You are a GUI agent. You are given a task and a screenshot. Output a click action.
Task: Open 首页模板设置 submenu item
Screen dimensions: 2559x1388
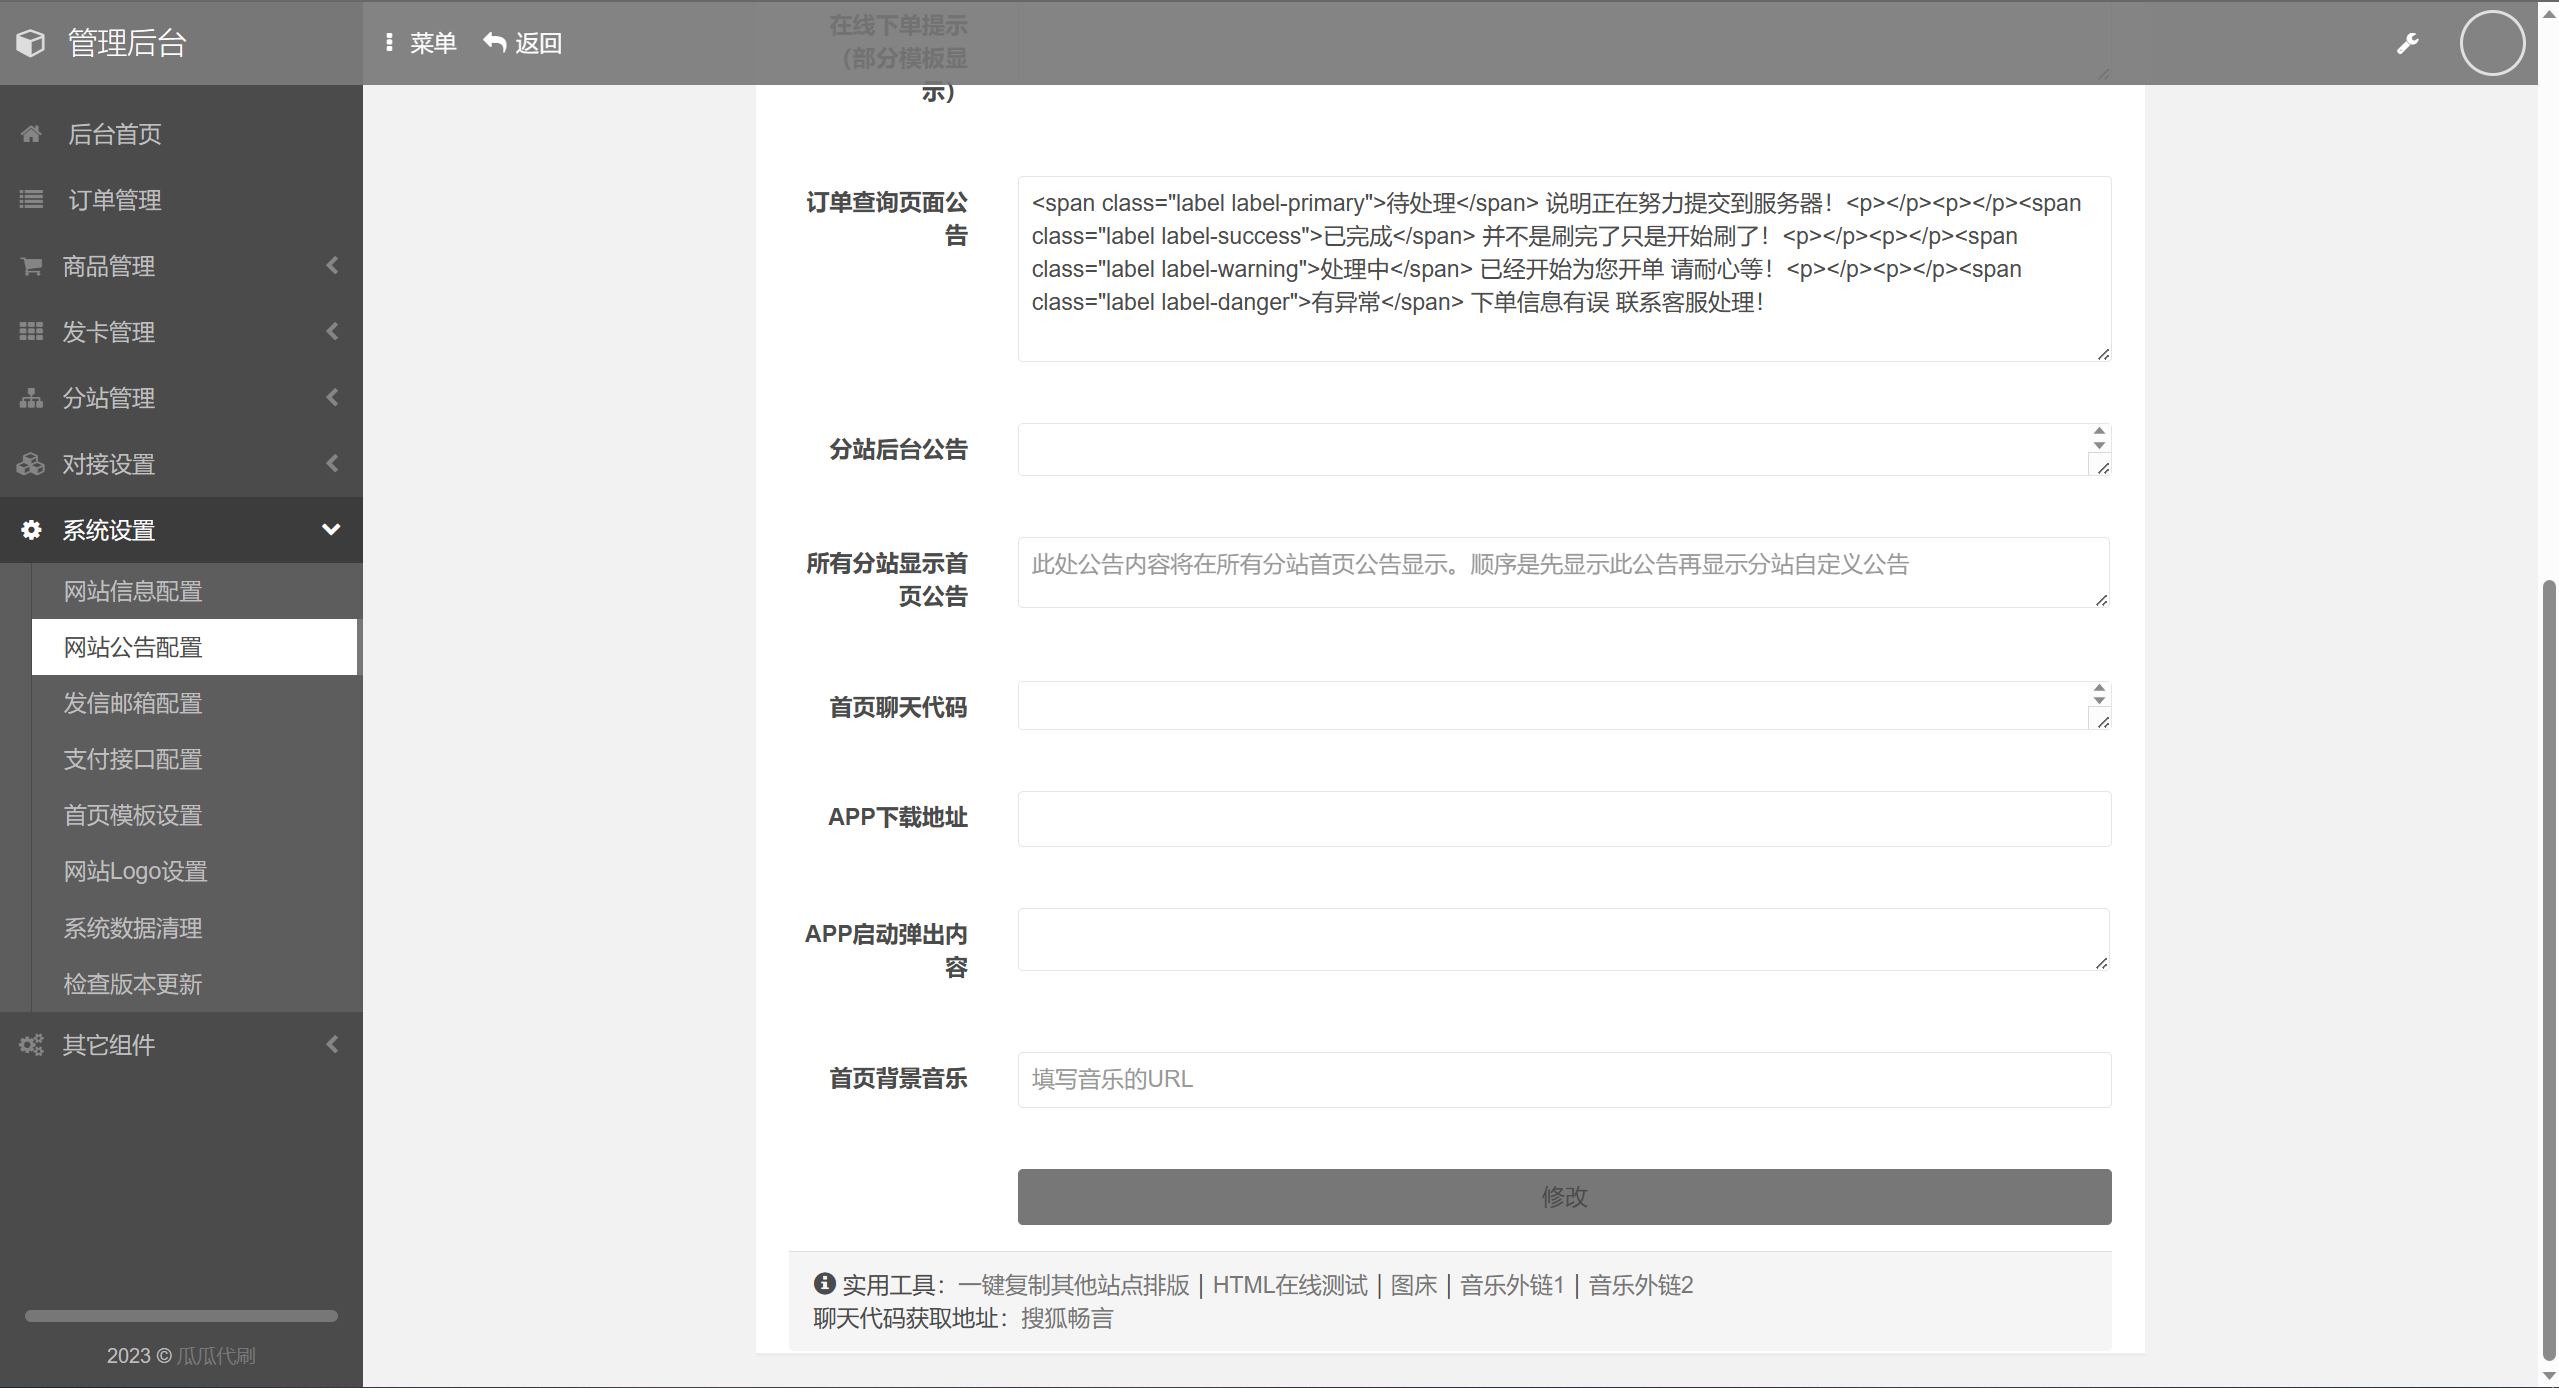tap(133, 816)
